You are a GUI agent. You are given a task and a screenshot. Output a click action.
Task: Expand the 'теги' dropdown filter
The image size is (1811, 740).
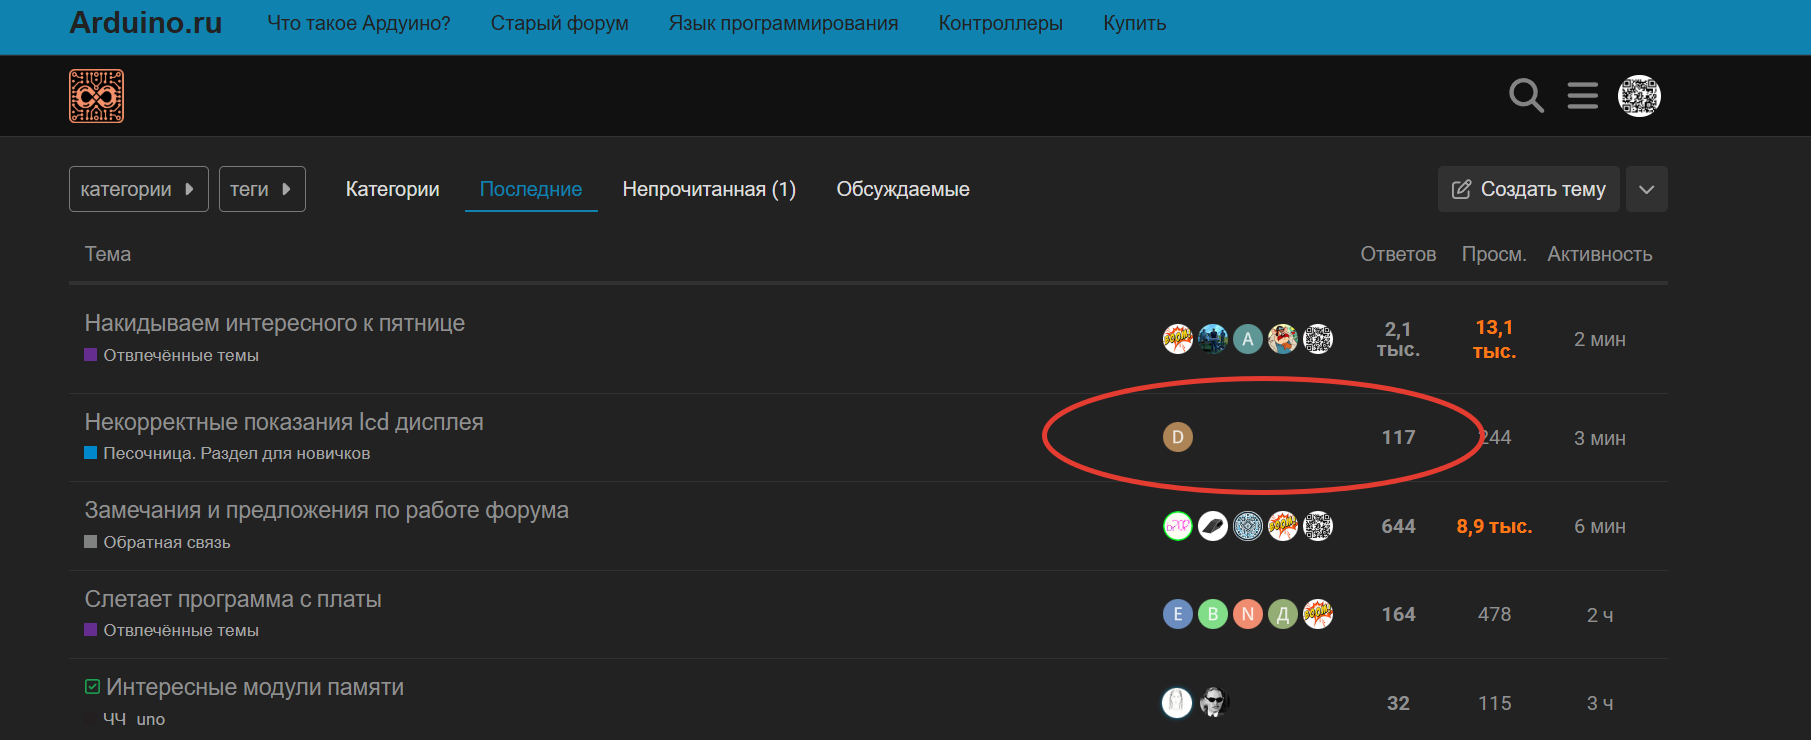pyautogui.click(x=261, y=189)
